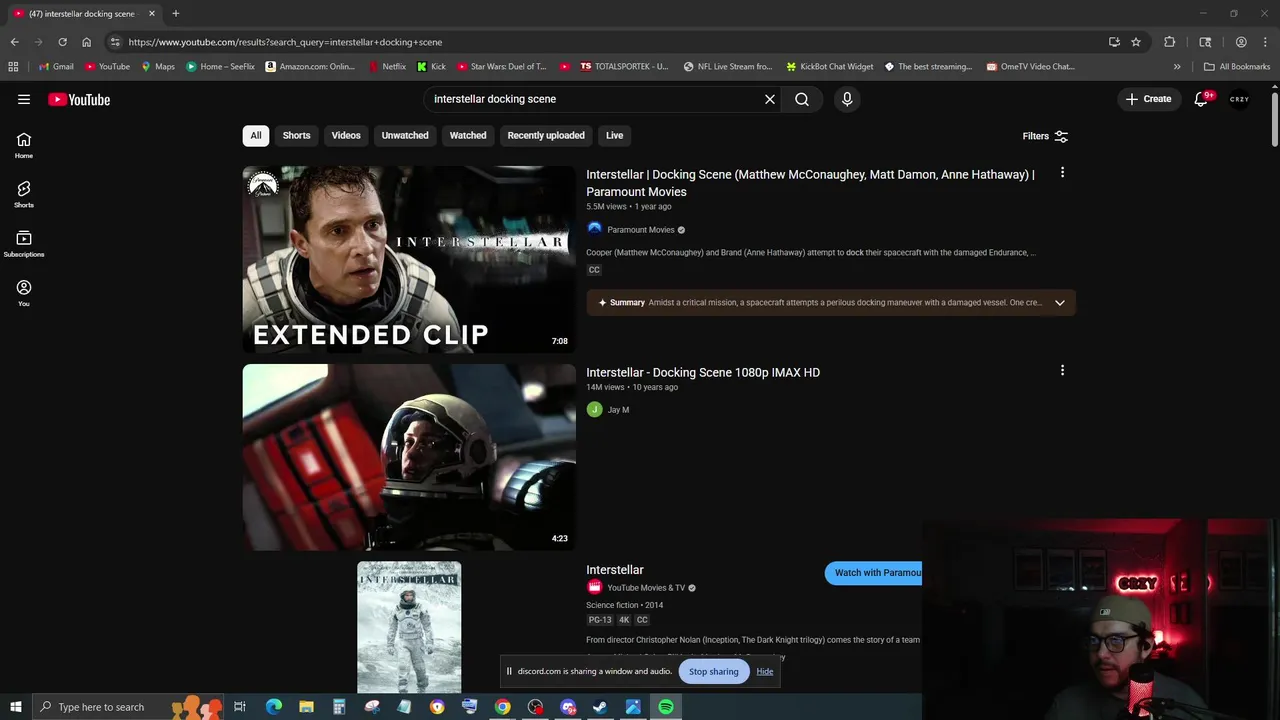The width and height of the screenshot is (1280, 720).
Task: Open the KickBot Chat Widget bookmark
Action: pos(829,67)
